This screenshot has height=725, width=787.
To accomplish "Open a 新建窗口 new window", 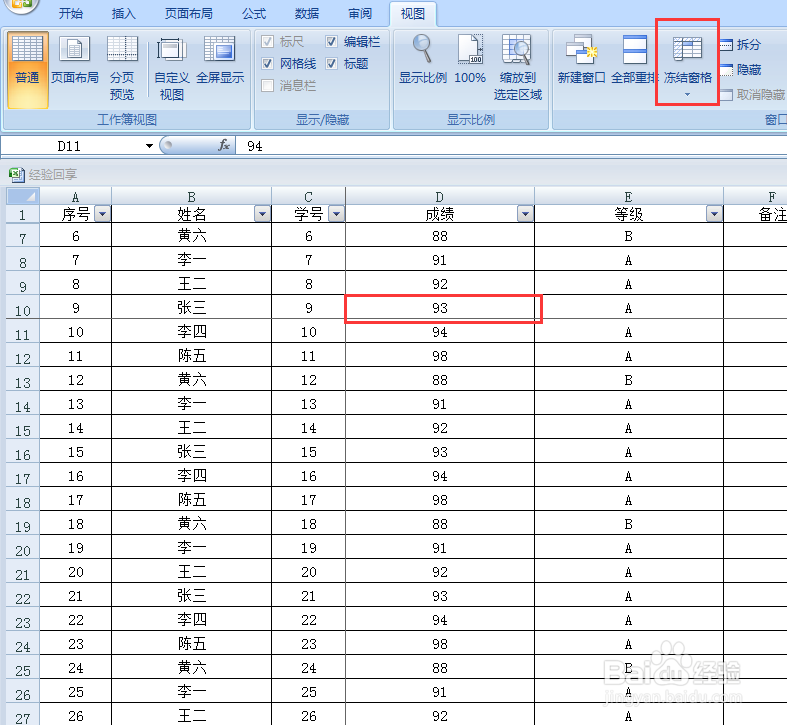I will tap(581, 61).
